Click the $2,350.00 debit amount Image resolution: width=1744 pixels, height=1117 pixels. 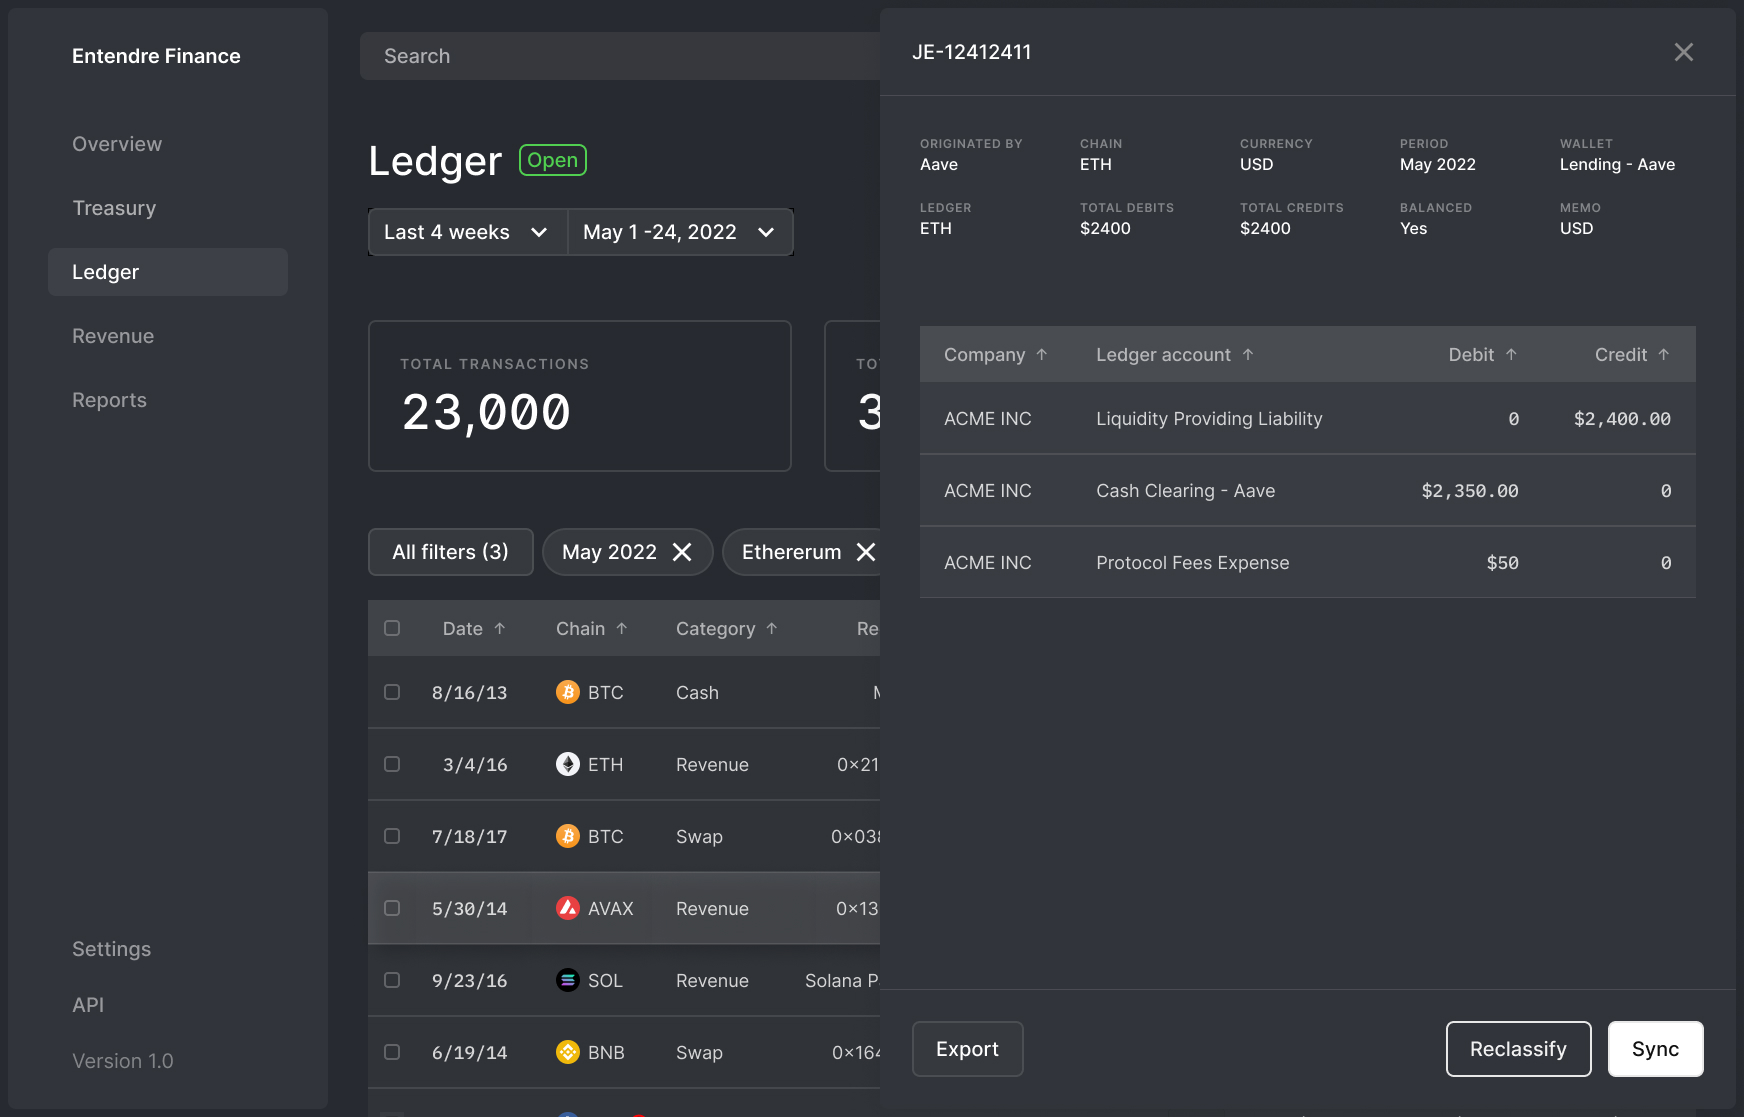[x=1470, y=491]
